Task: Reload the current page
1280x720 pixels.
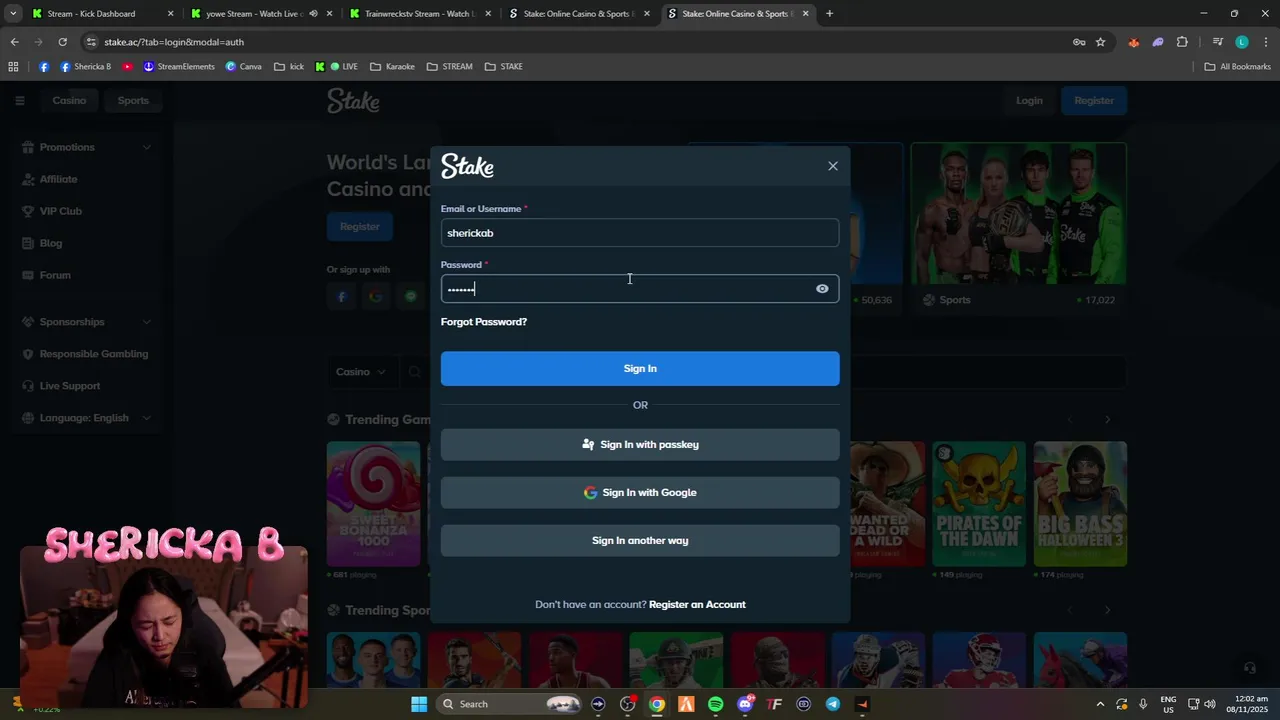Action: pyautogui.click(x=62, y=42)
